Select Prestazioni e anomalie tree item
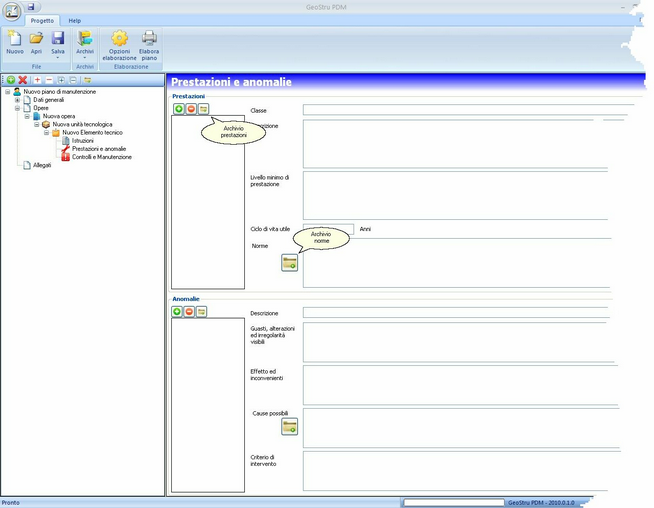 coord(99,149)
